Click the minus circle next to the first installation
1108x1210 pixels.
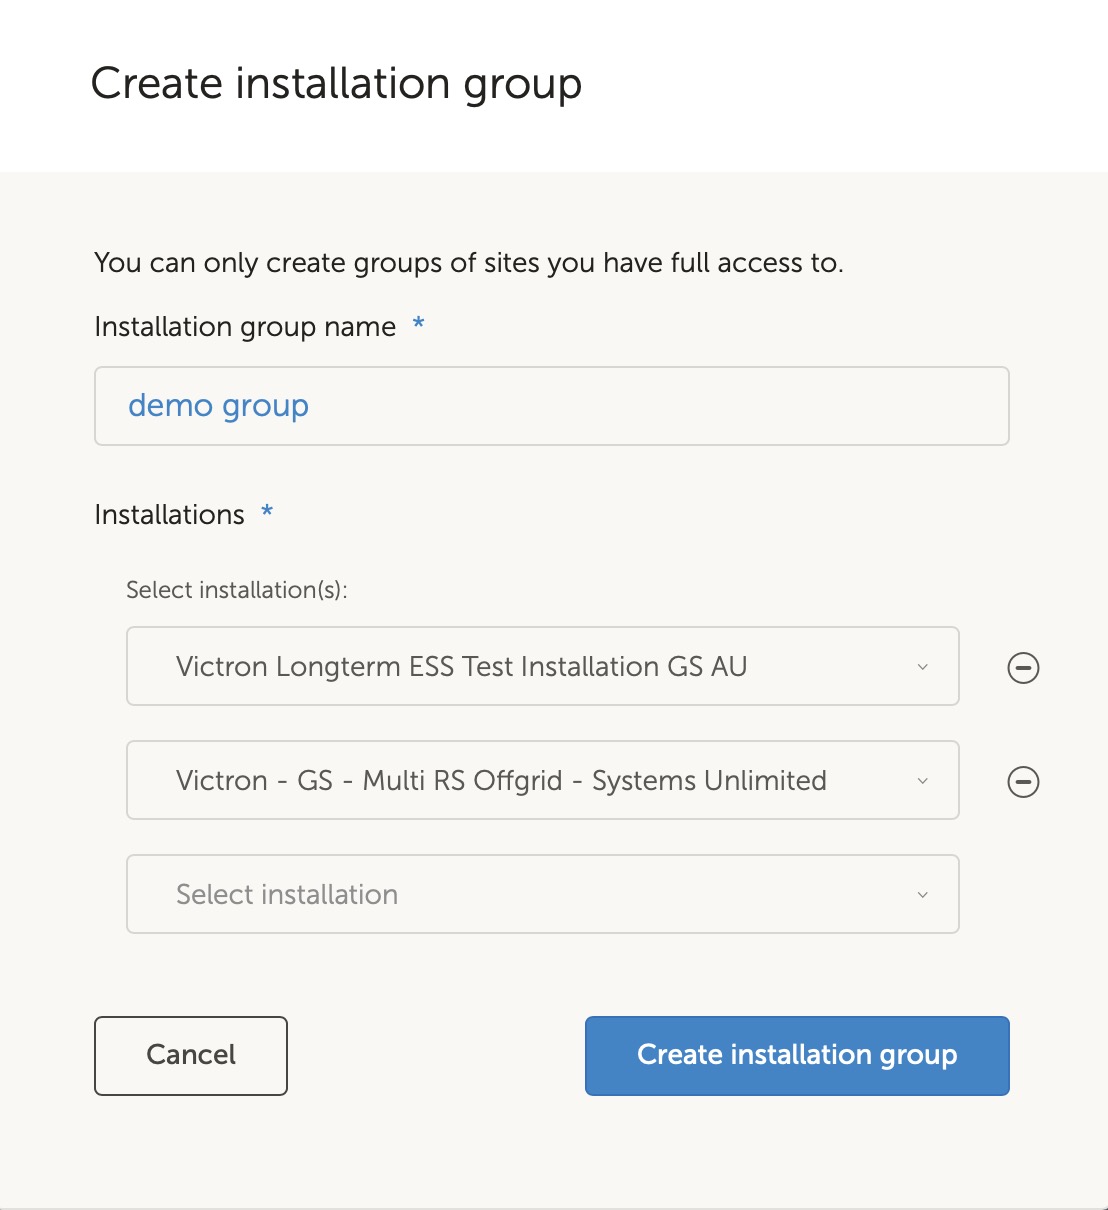coord(1022,667)
